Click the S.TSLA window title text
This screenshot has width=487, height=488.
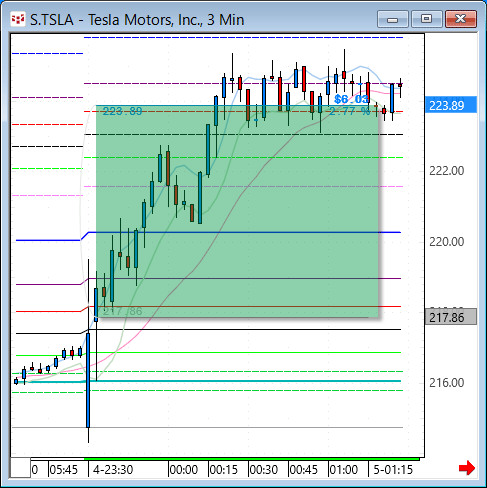pyautogui.click(x=137, y=20)
